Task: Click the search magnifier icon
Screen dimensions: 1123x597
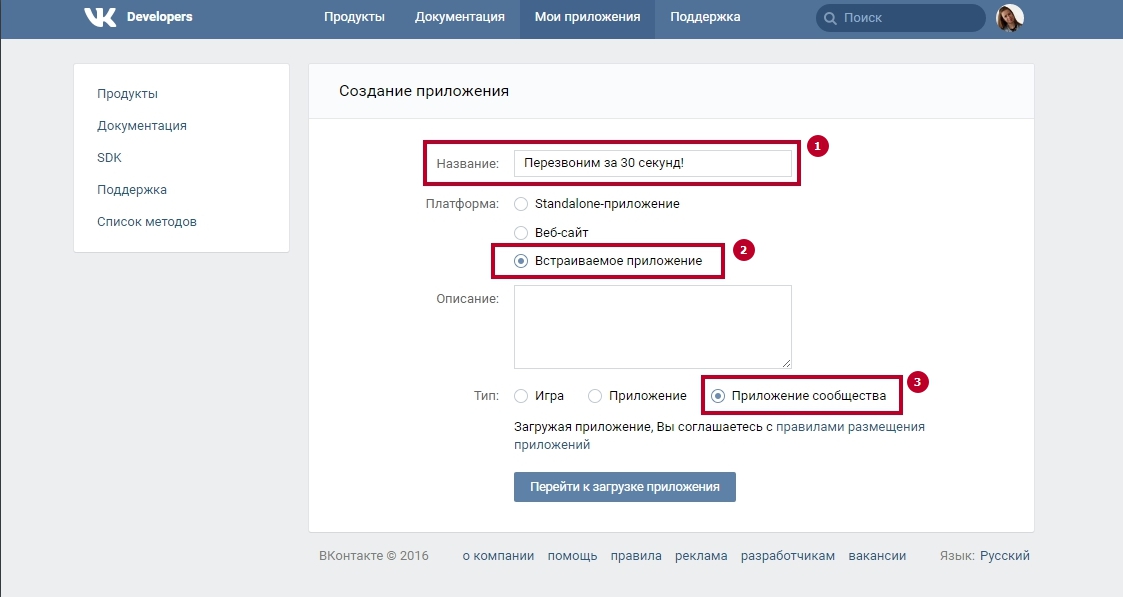Action: click(x=830, y=18)
